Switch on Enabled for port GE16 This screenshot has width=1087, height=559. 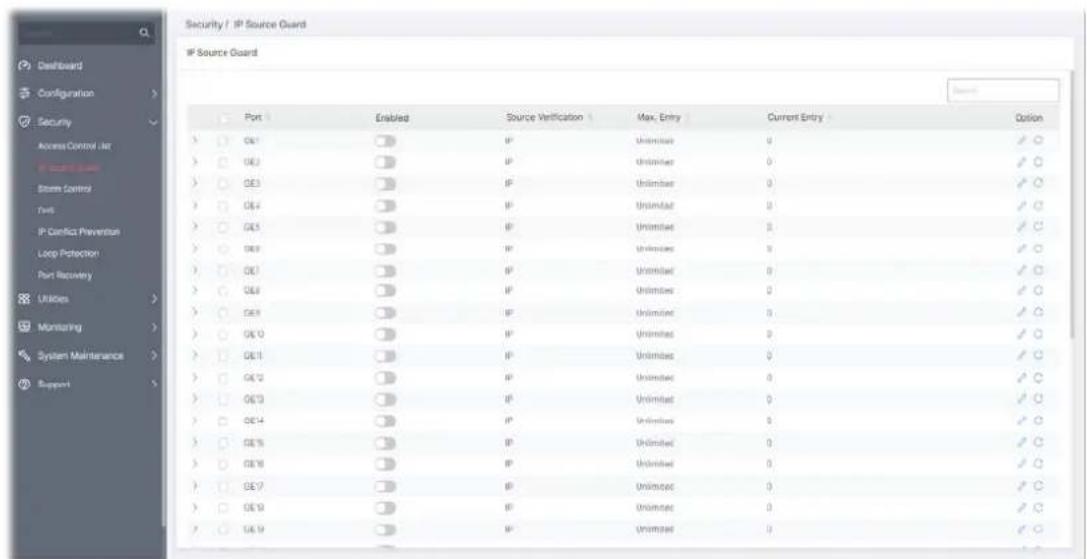(385, 463)
